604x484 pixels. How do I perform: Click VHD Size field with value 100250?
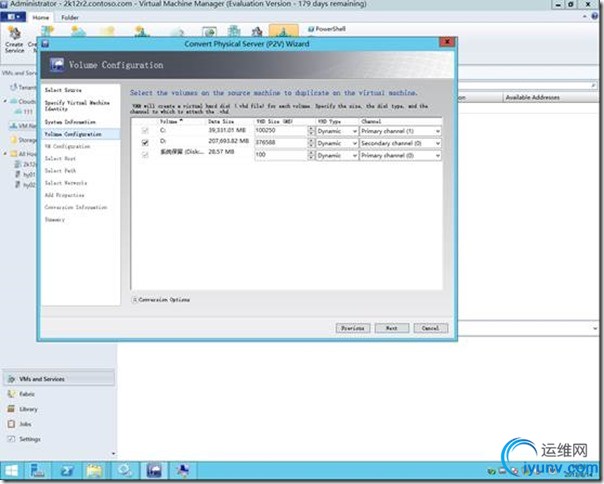pos(281,131)
